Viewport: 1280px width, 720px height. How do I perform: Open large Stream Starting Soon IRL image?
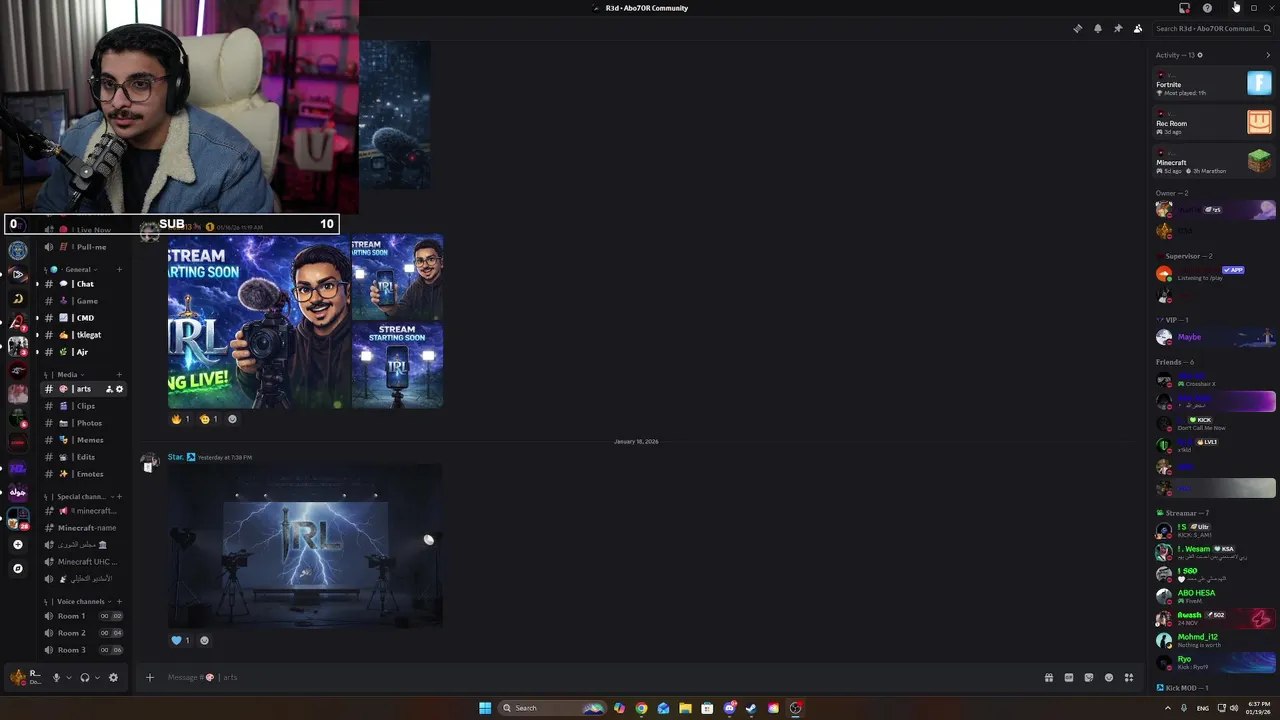pyautogui.click(x=258, y=321)
